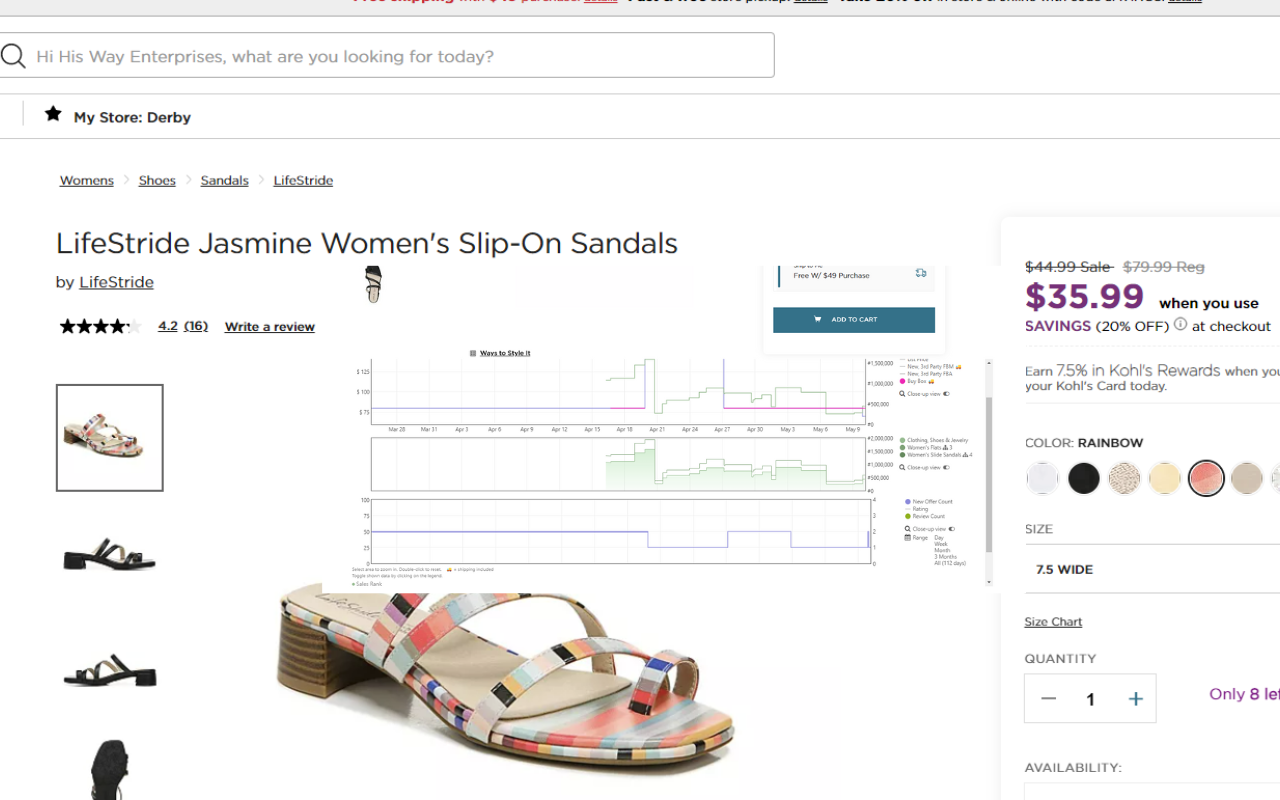1280x800 pixels.
Task: Set chart range to Day
Action: coord(939,537)
